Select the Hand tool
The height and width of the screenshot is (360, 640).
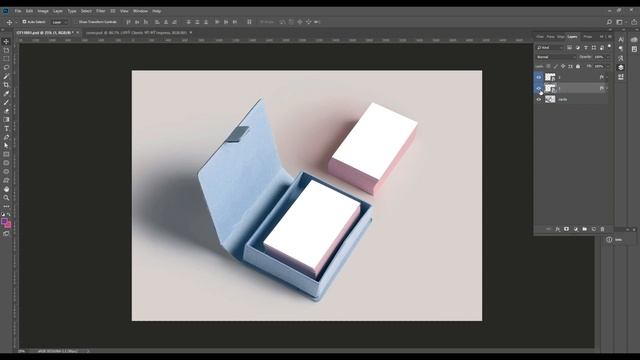(x=6, y=189)
